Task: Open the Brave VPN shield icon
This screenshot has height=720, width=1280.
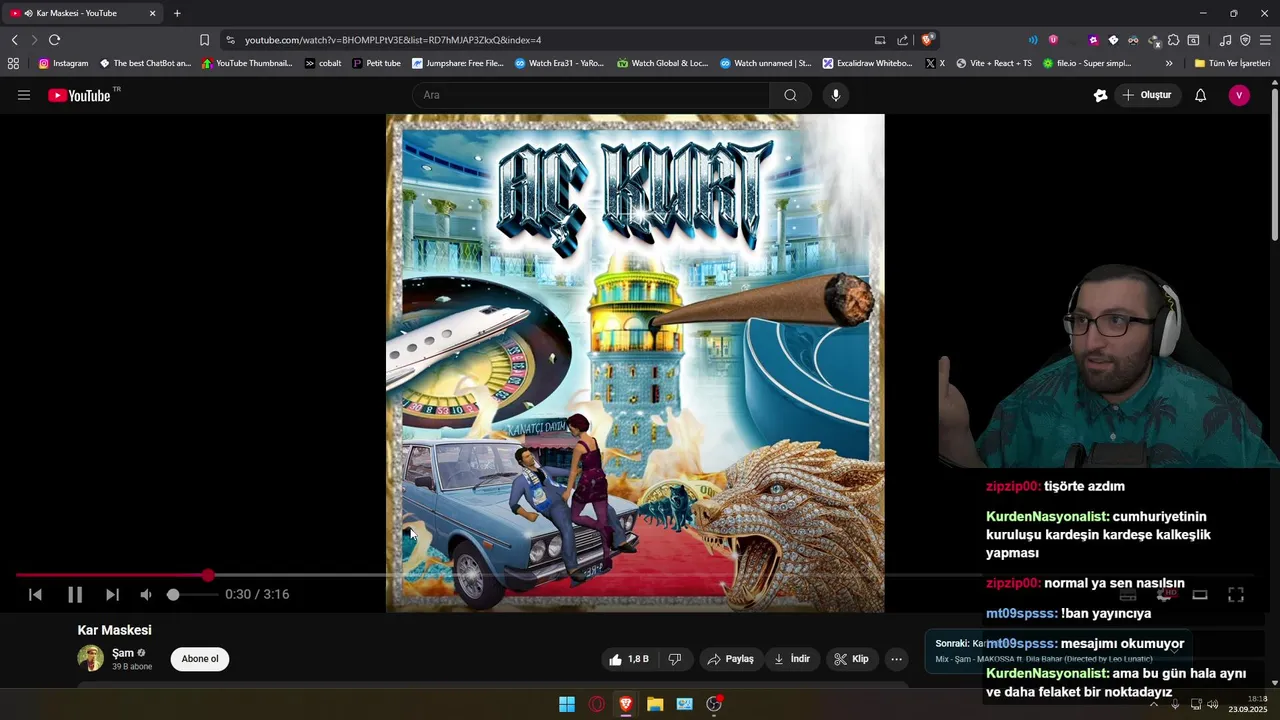Action: 1245,40
